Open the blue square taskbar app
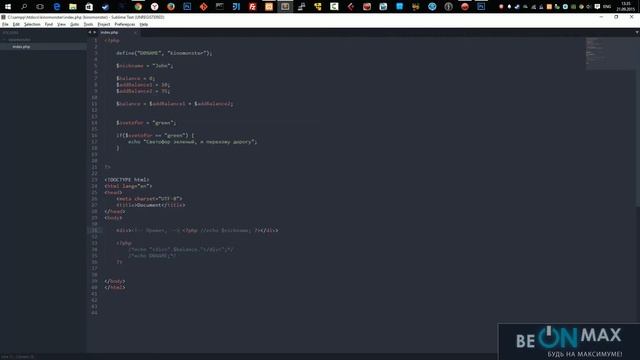640x360 pixels. (400, 7)
